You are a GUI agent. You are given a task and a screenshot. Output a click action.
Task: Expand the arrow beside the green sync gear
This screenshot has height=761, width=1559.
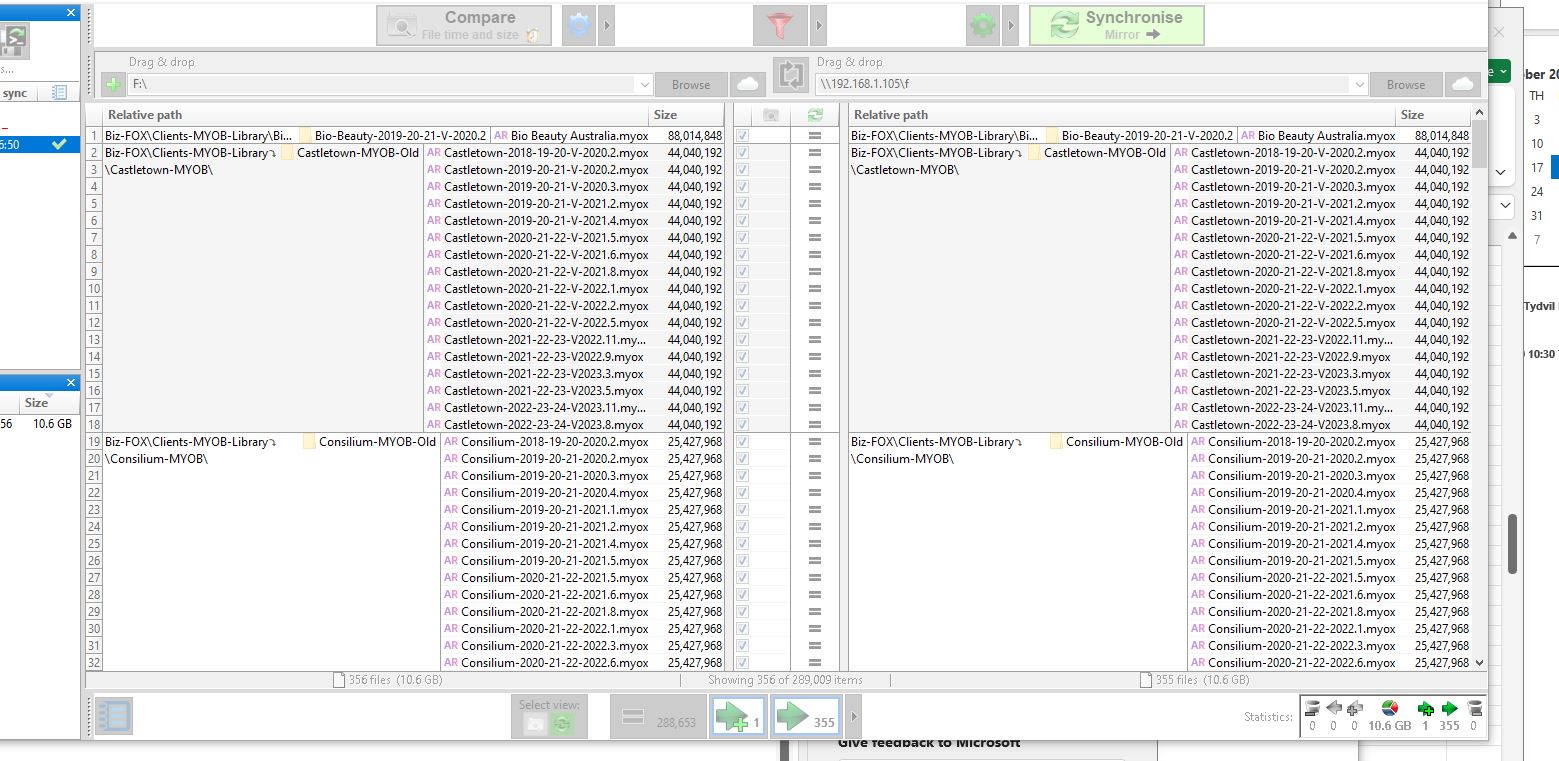click(1010, 26)
